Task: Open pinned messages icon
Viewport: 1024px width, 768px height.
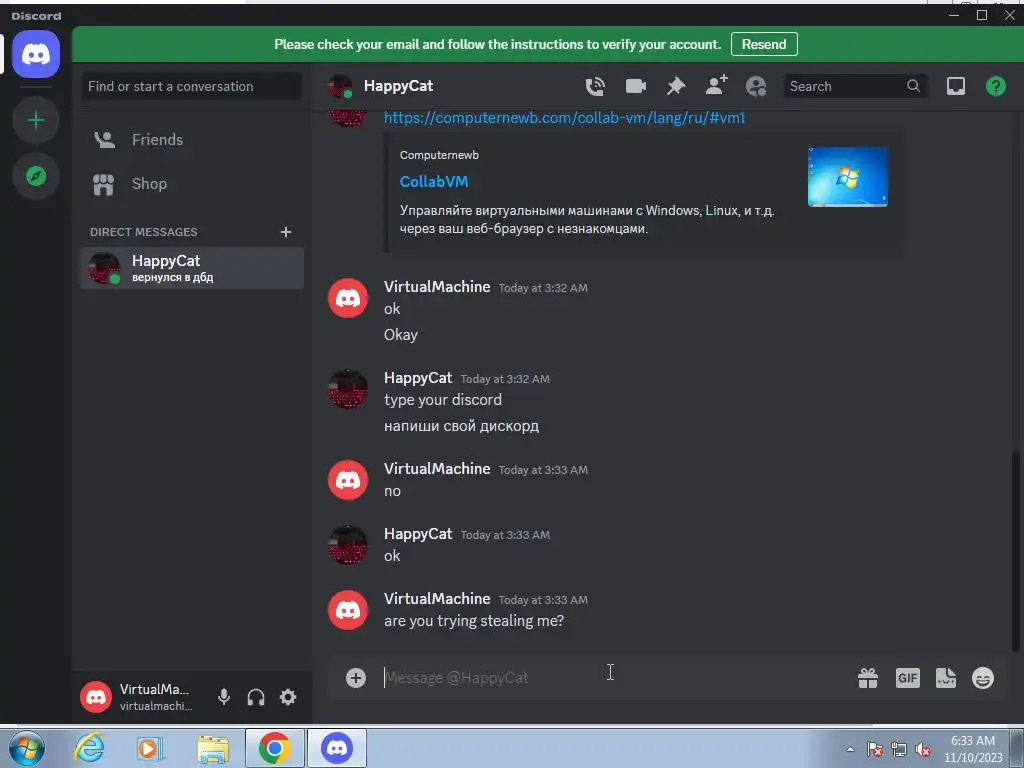Action: click(676, 86)
